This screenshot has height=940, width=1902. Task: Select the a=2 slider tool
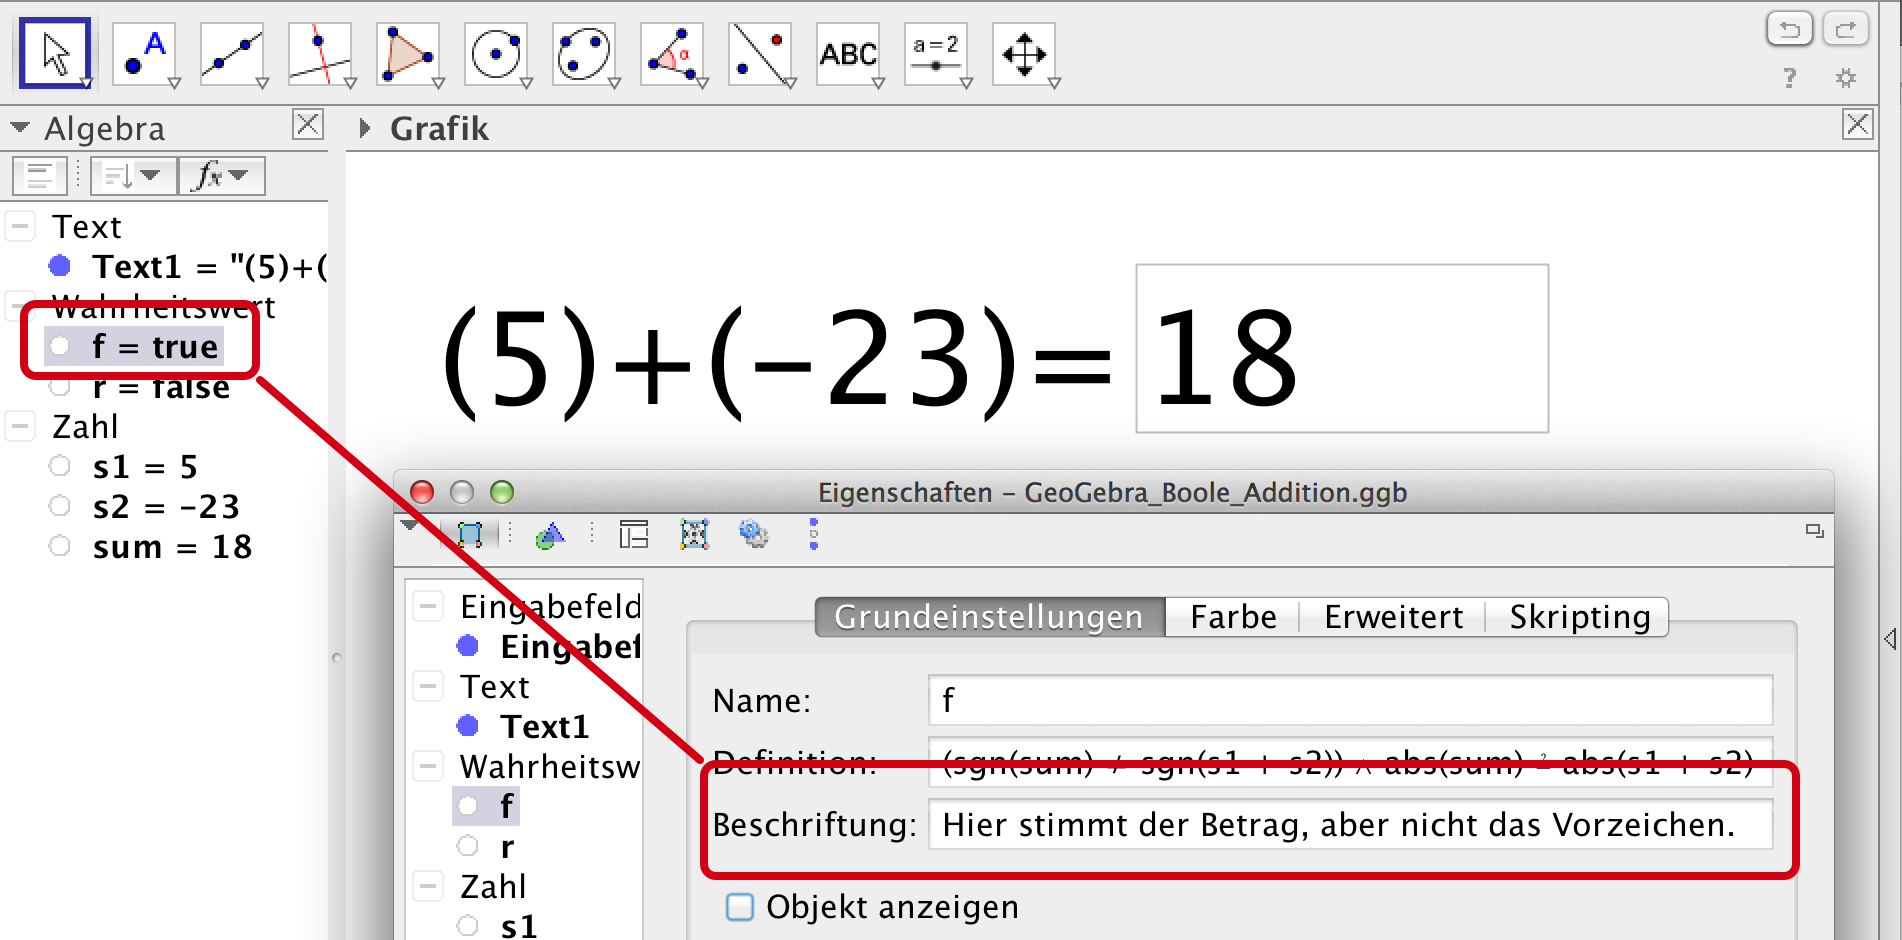(936, 53)
